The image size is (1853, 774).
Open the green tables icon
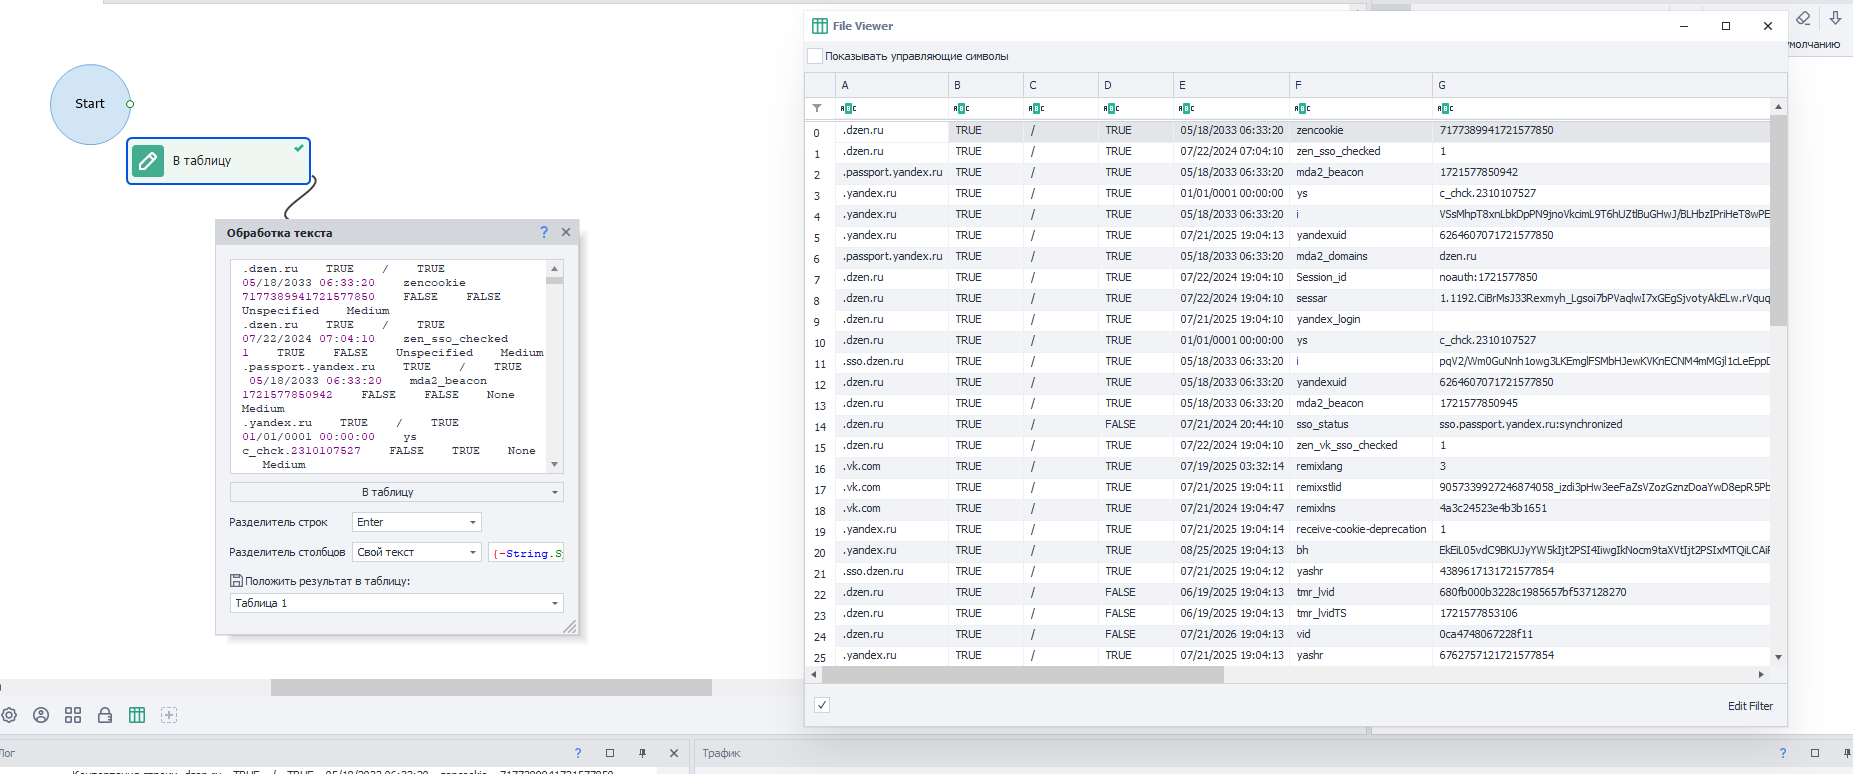137,715
